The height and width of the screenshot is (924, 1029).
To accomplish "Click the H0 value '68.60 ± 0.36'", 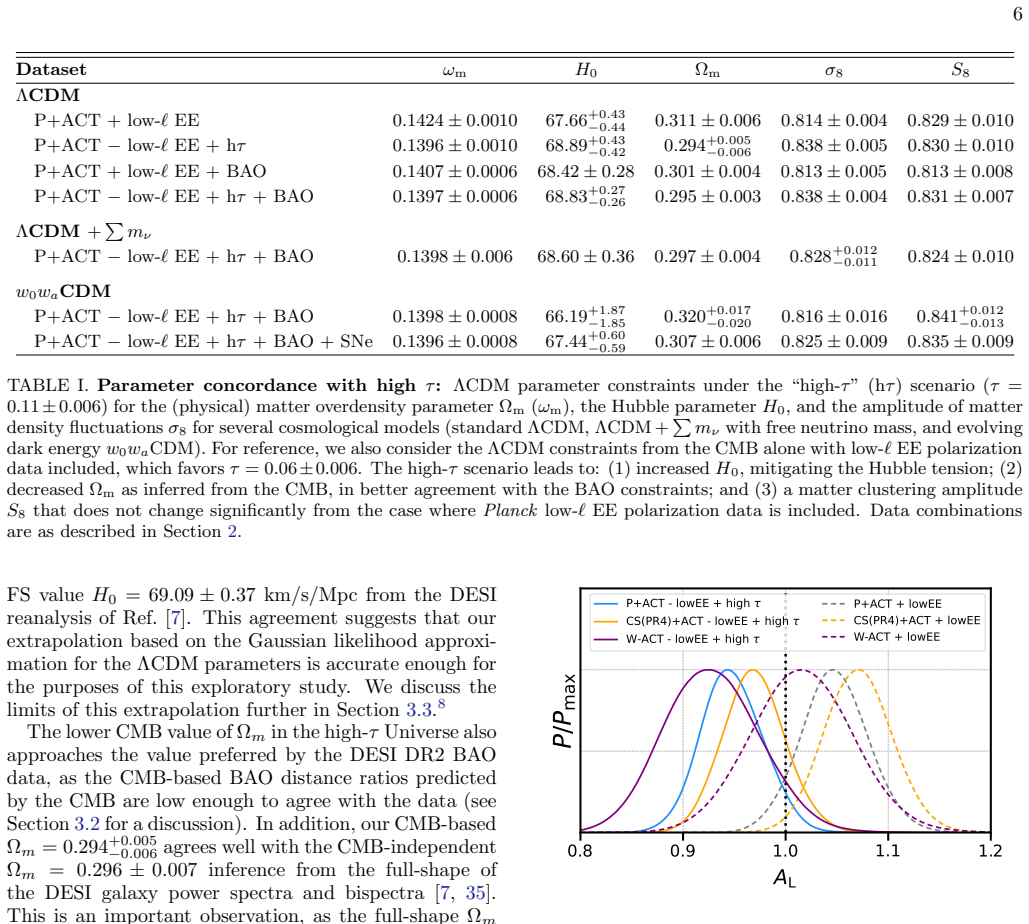I will pos(585,257).
